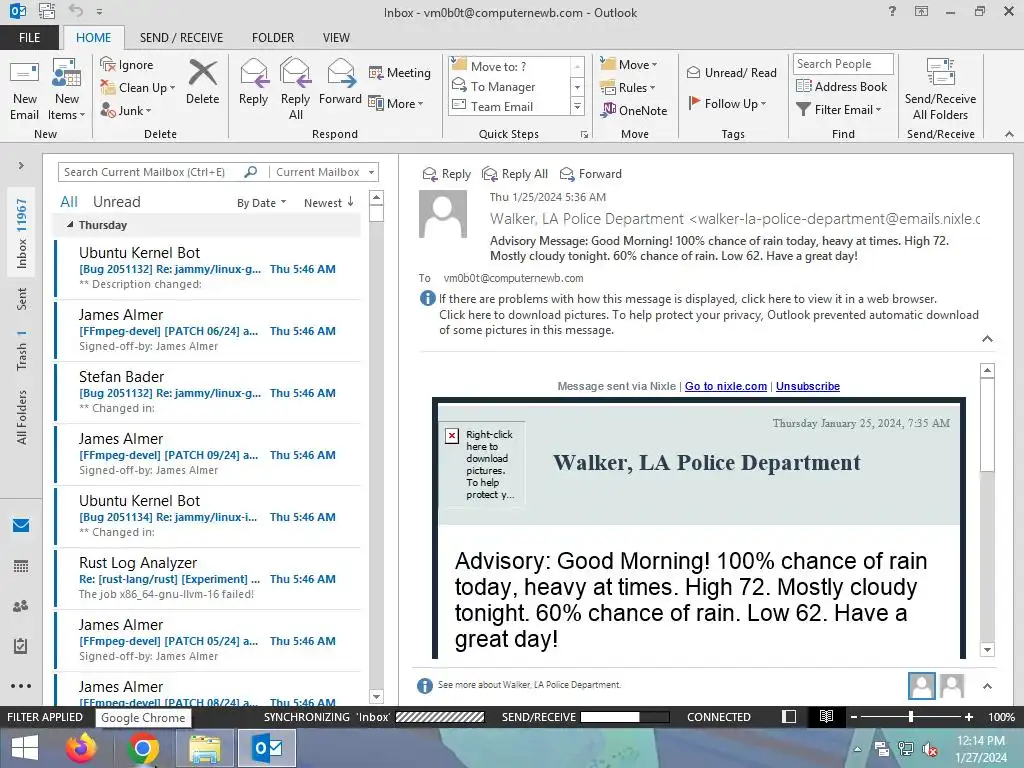Viewport: 1024px width, 768px height.
Task: Click Reply All in reading pane
Action: point(515,174)
